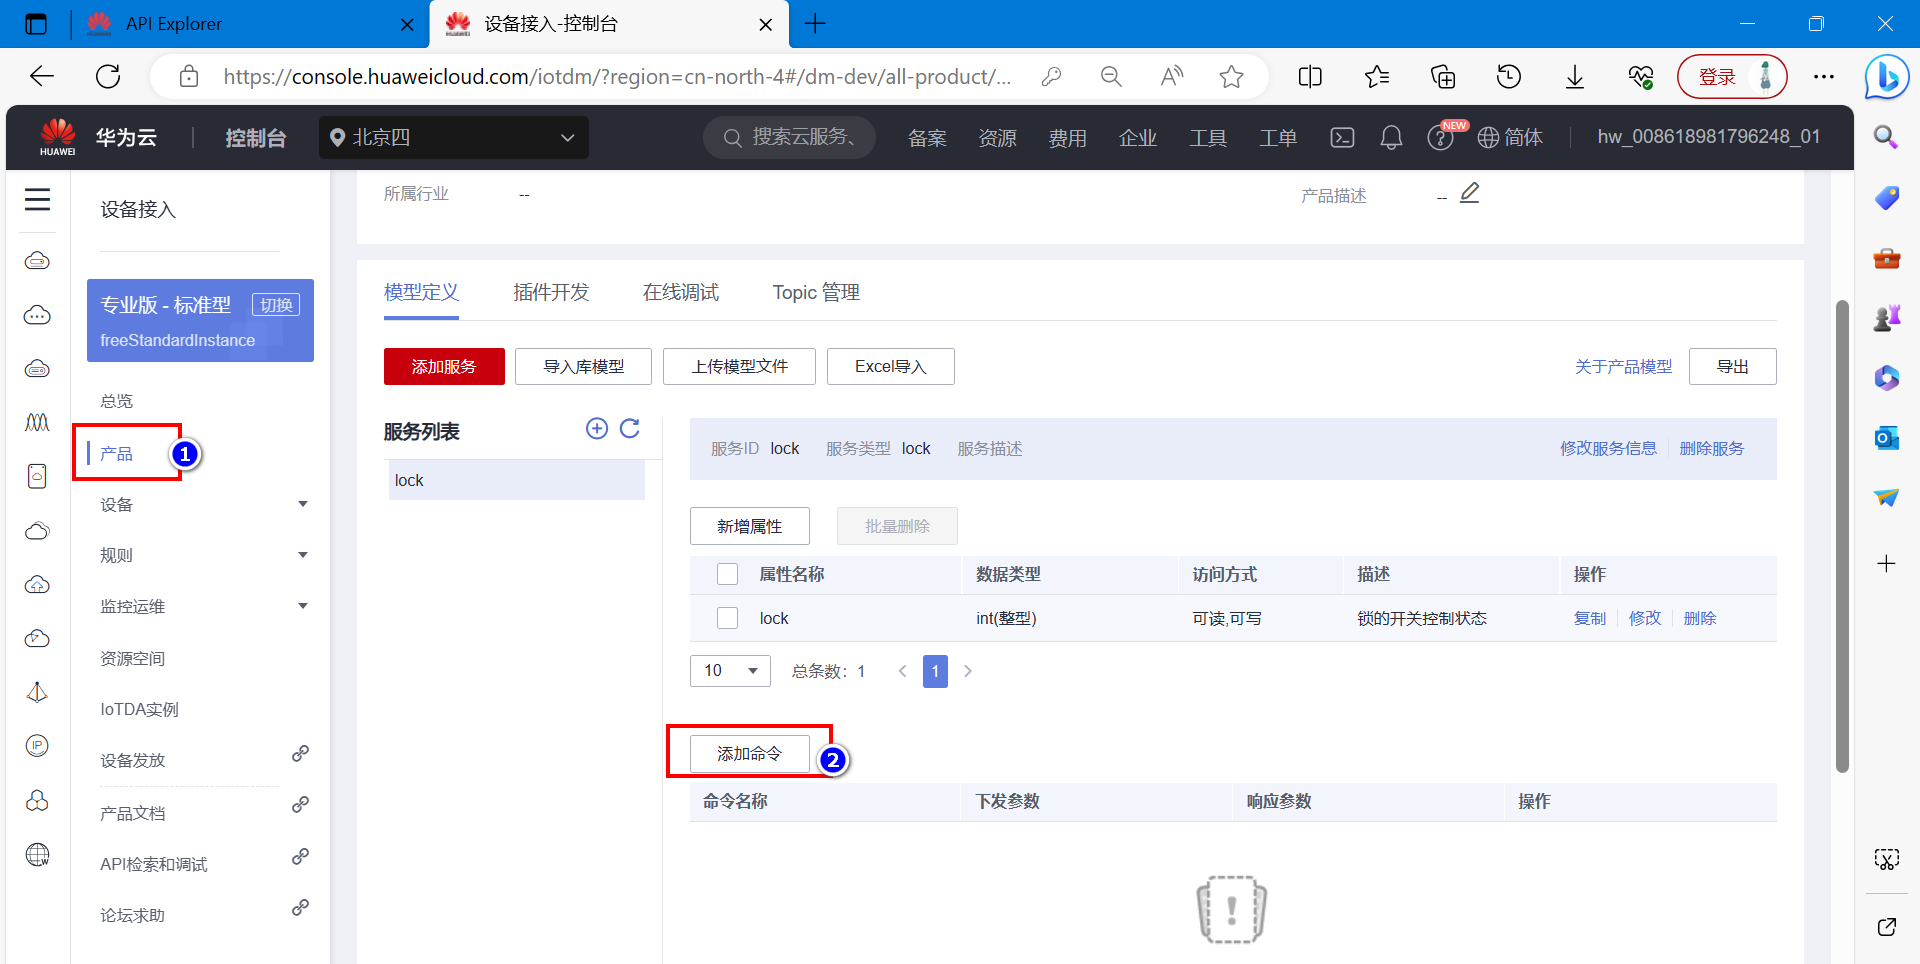Click 复制 for the lock attribute
1920x964 pixels.
[x=1590, y=618]
